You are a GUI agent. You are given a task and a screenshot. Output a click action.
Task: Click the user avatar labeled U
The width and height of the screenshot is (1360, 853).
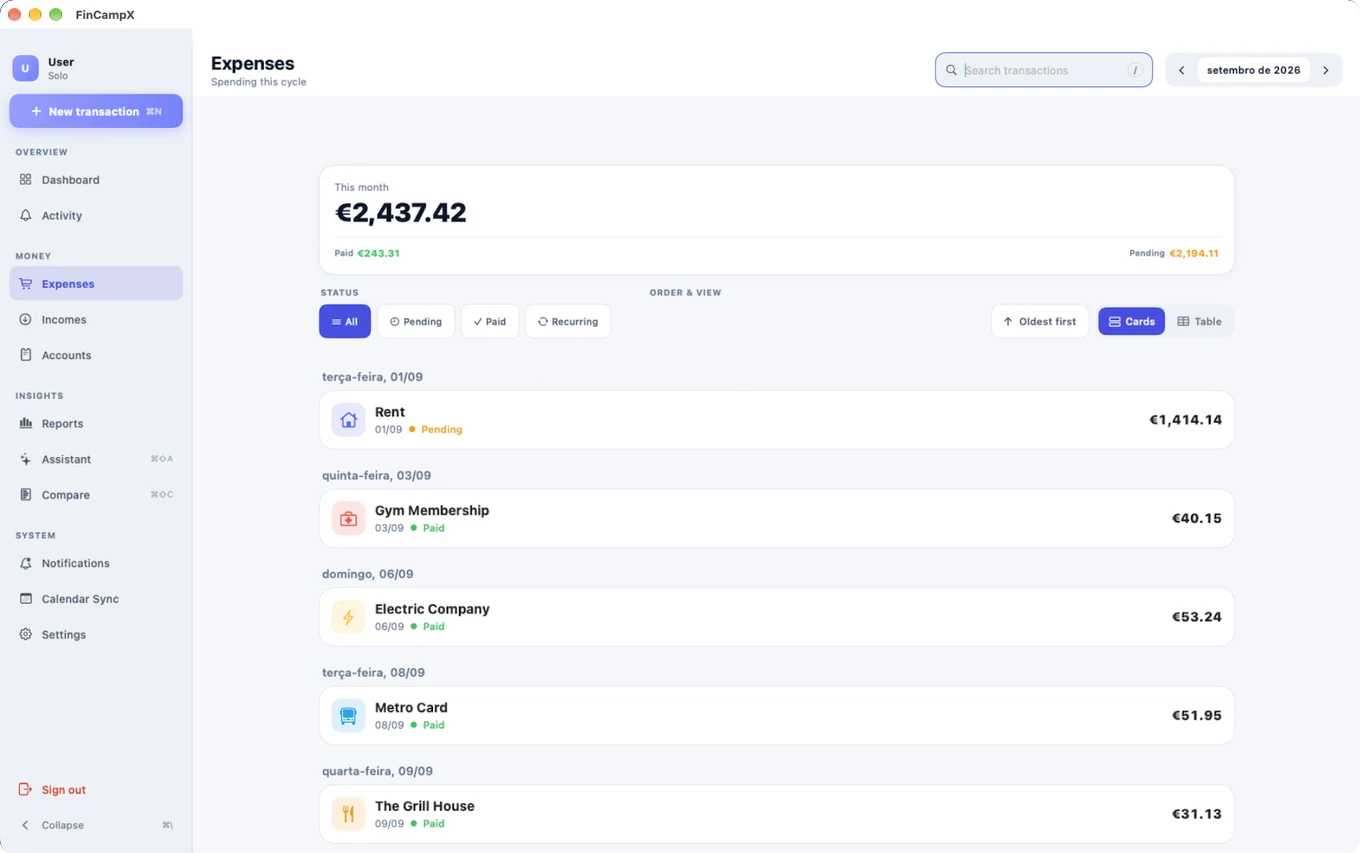(x=25, y=68)
